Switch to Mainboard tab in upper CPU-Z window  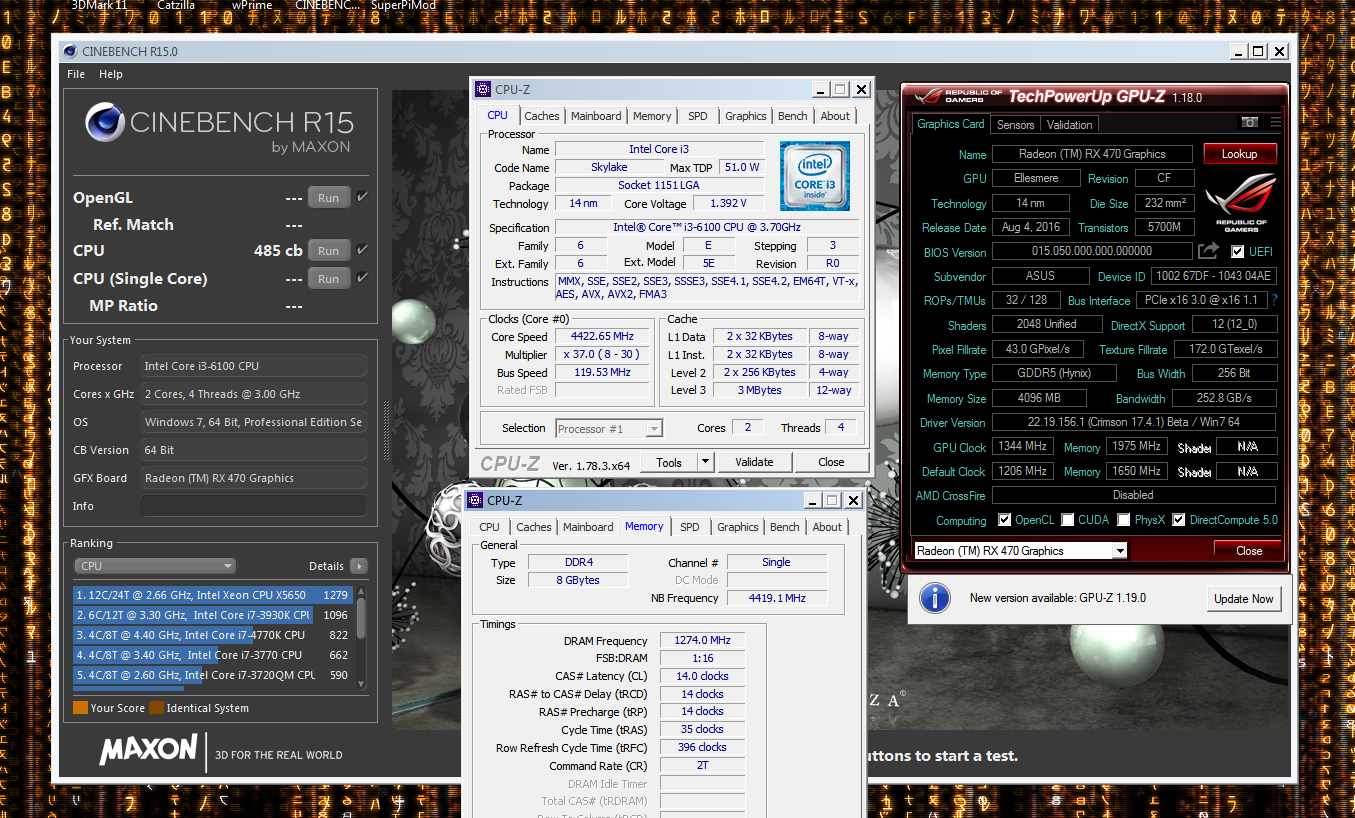(x=596, y=116)
